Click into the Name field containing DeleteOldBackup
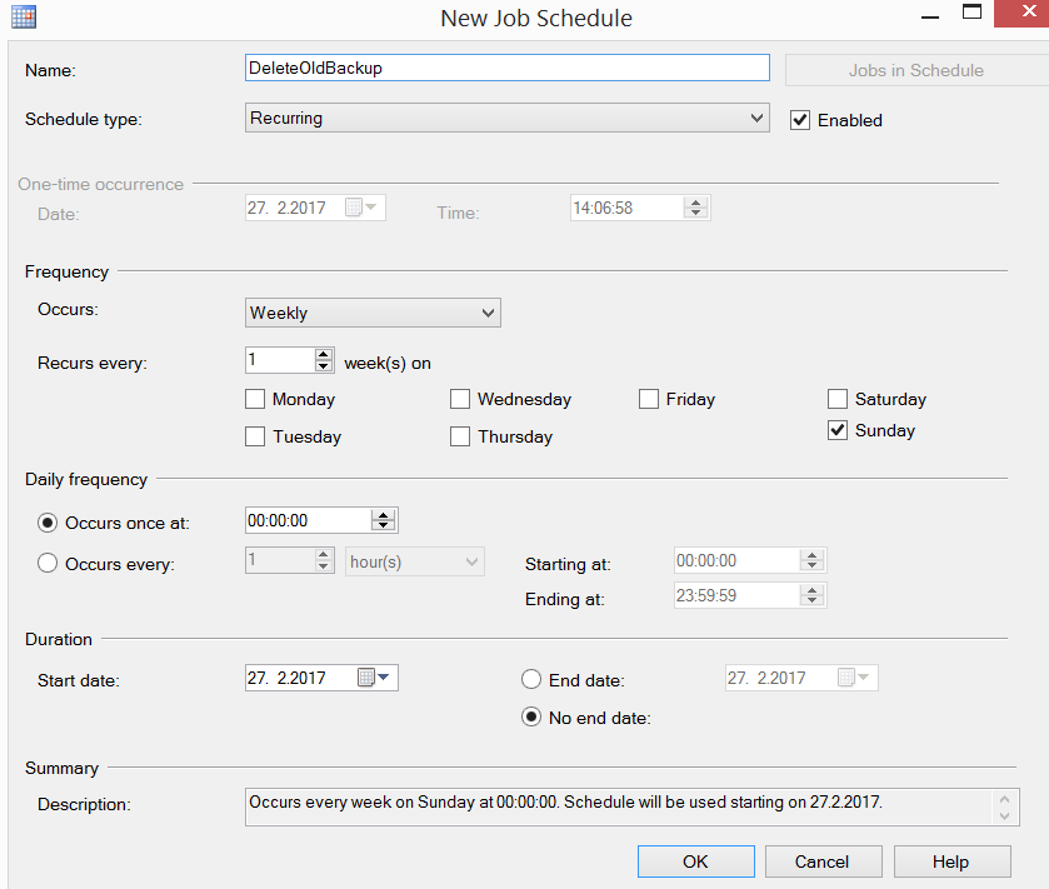The image size is (1049, 889). tap(507, 68)
